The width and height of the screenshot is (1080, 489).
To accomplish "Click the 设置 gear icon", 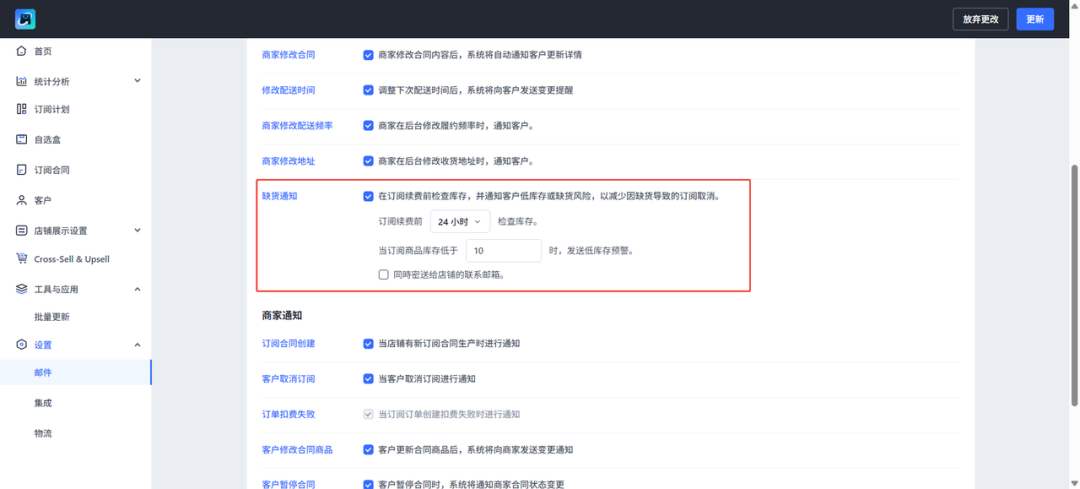I will (21, 345).
